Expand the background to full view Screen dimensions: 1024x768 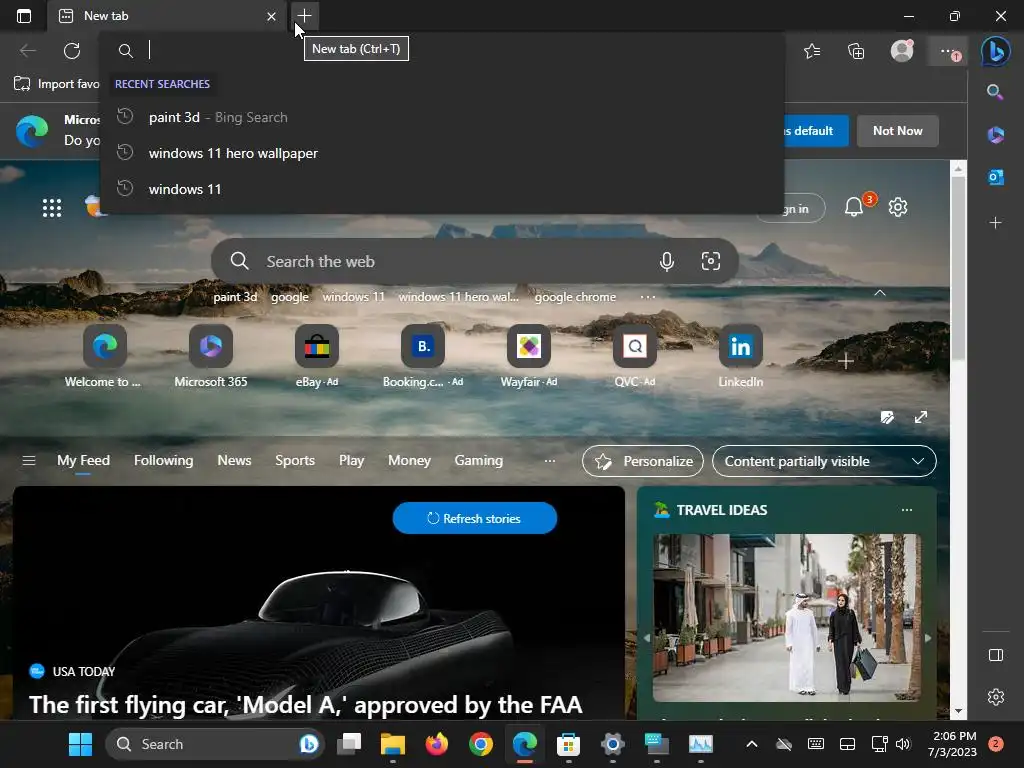[x=921, y=417]
